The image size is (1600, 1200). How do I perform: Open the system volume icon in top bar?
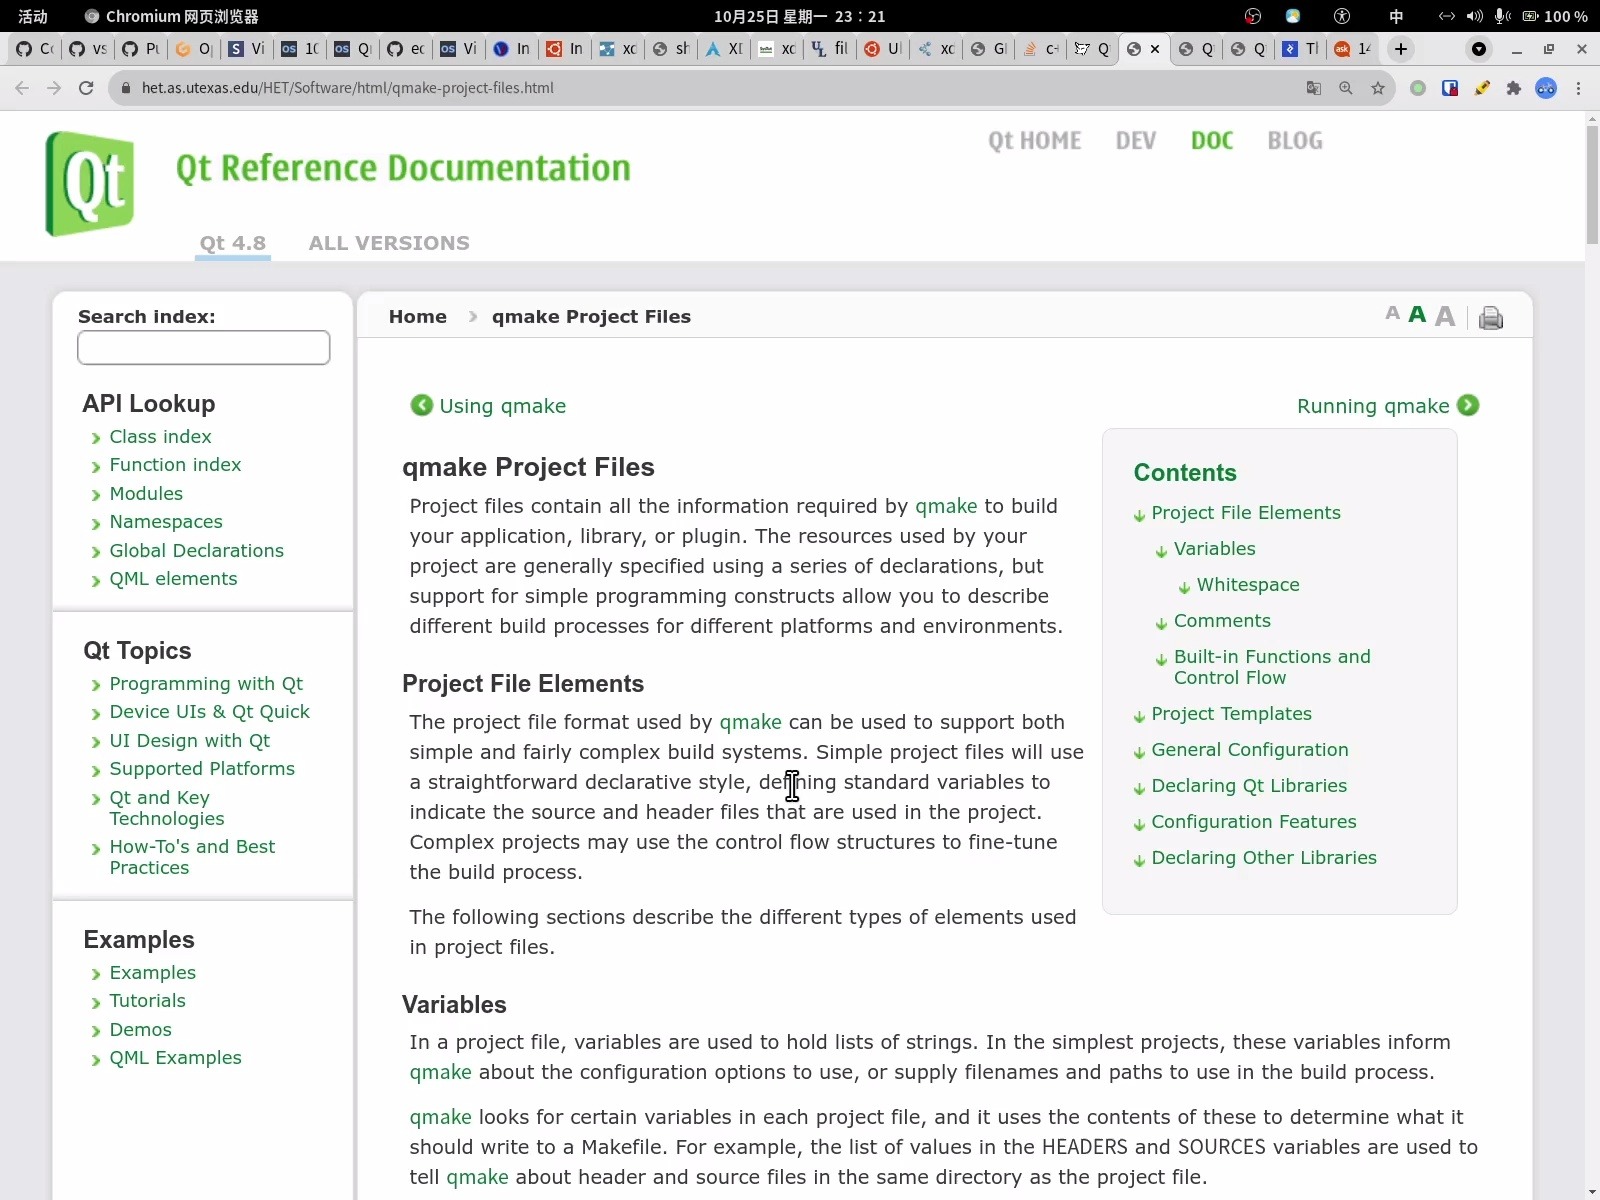pyautogui.click(x=1475, y=16)
